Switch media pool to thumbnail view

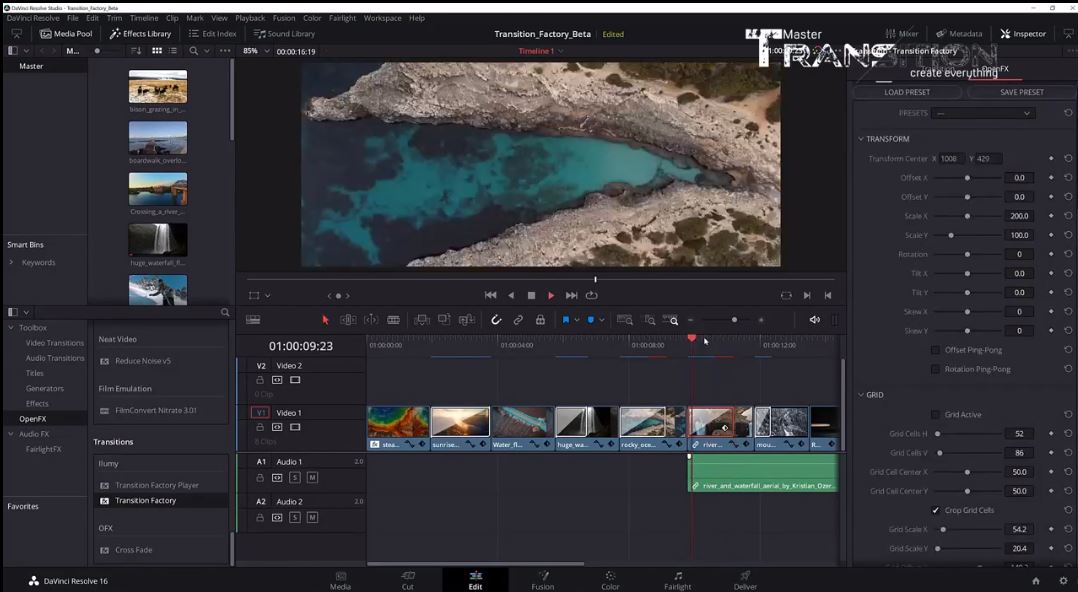pos(157,51)
